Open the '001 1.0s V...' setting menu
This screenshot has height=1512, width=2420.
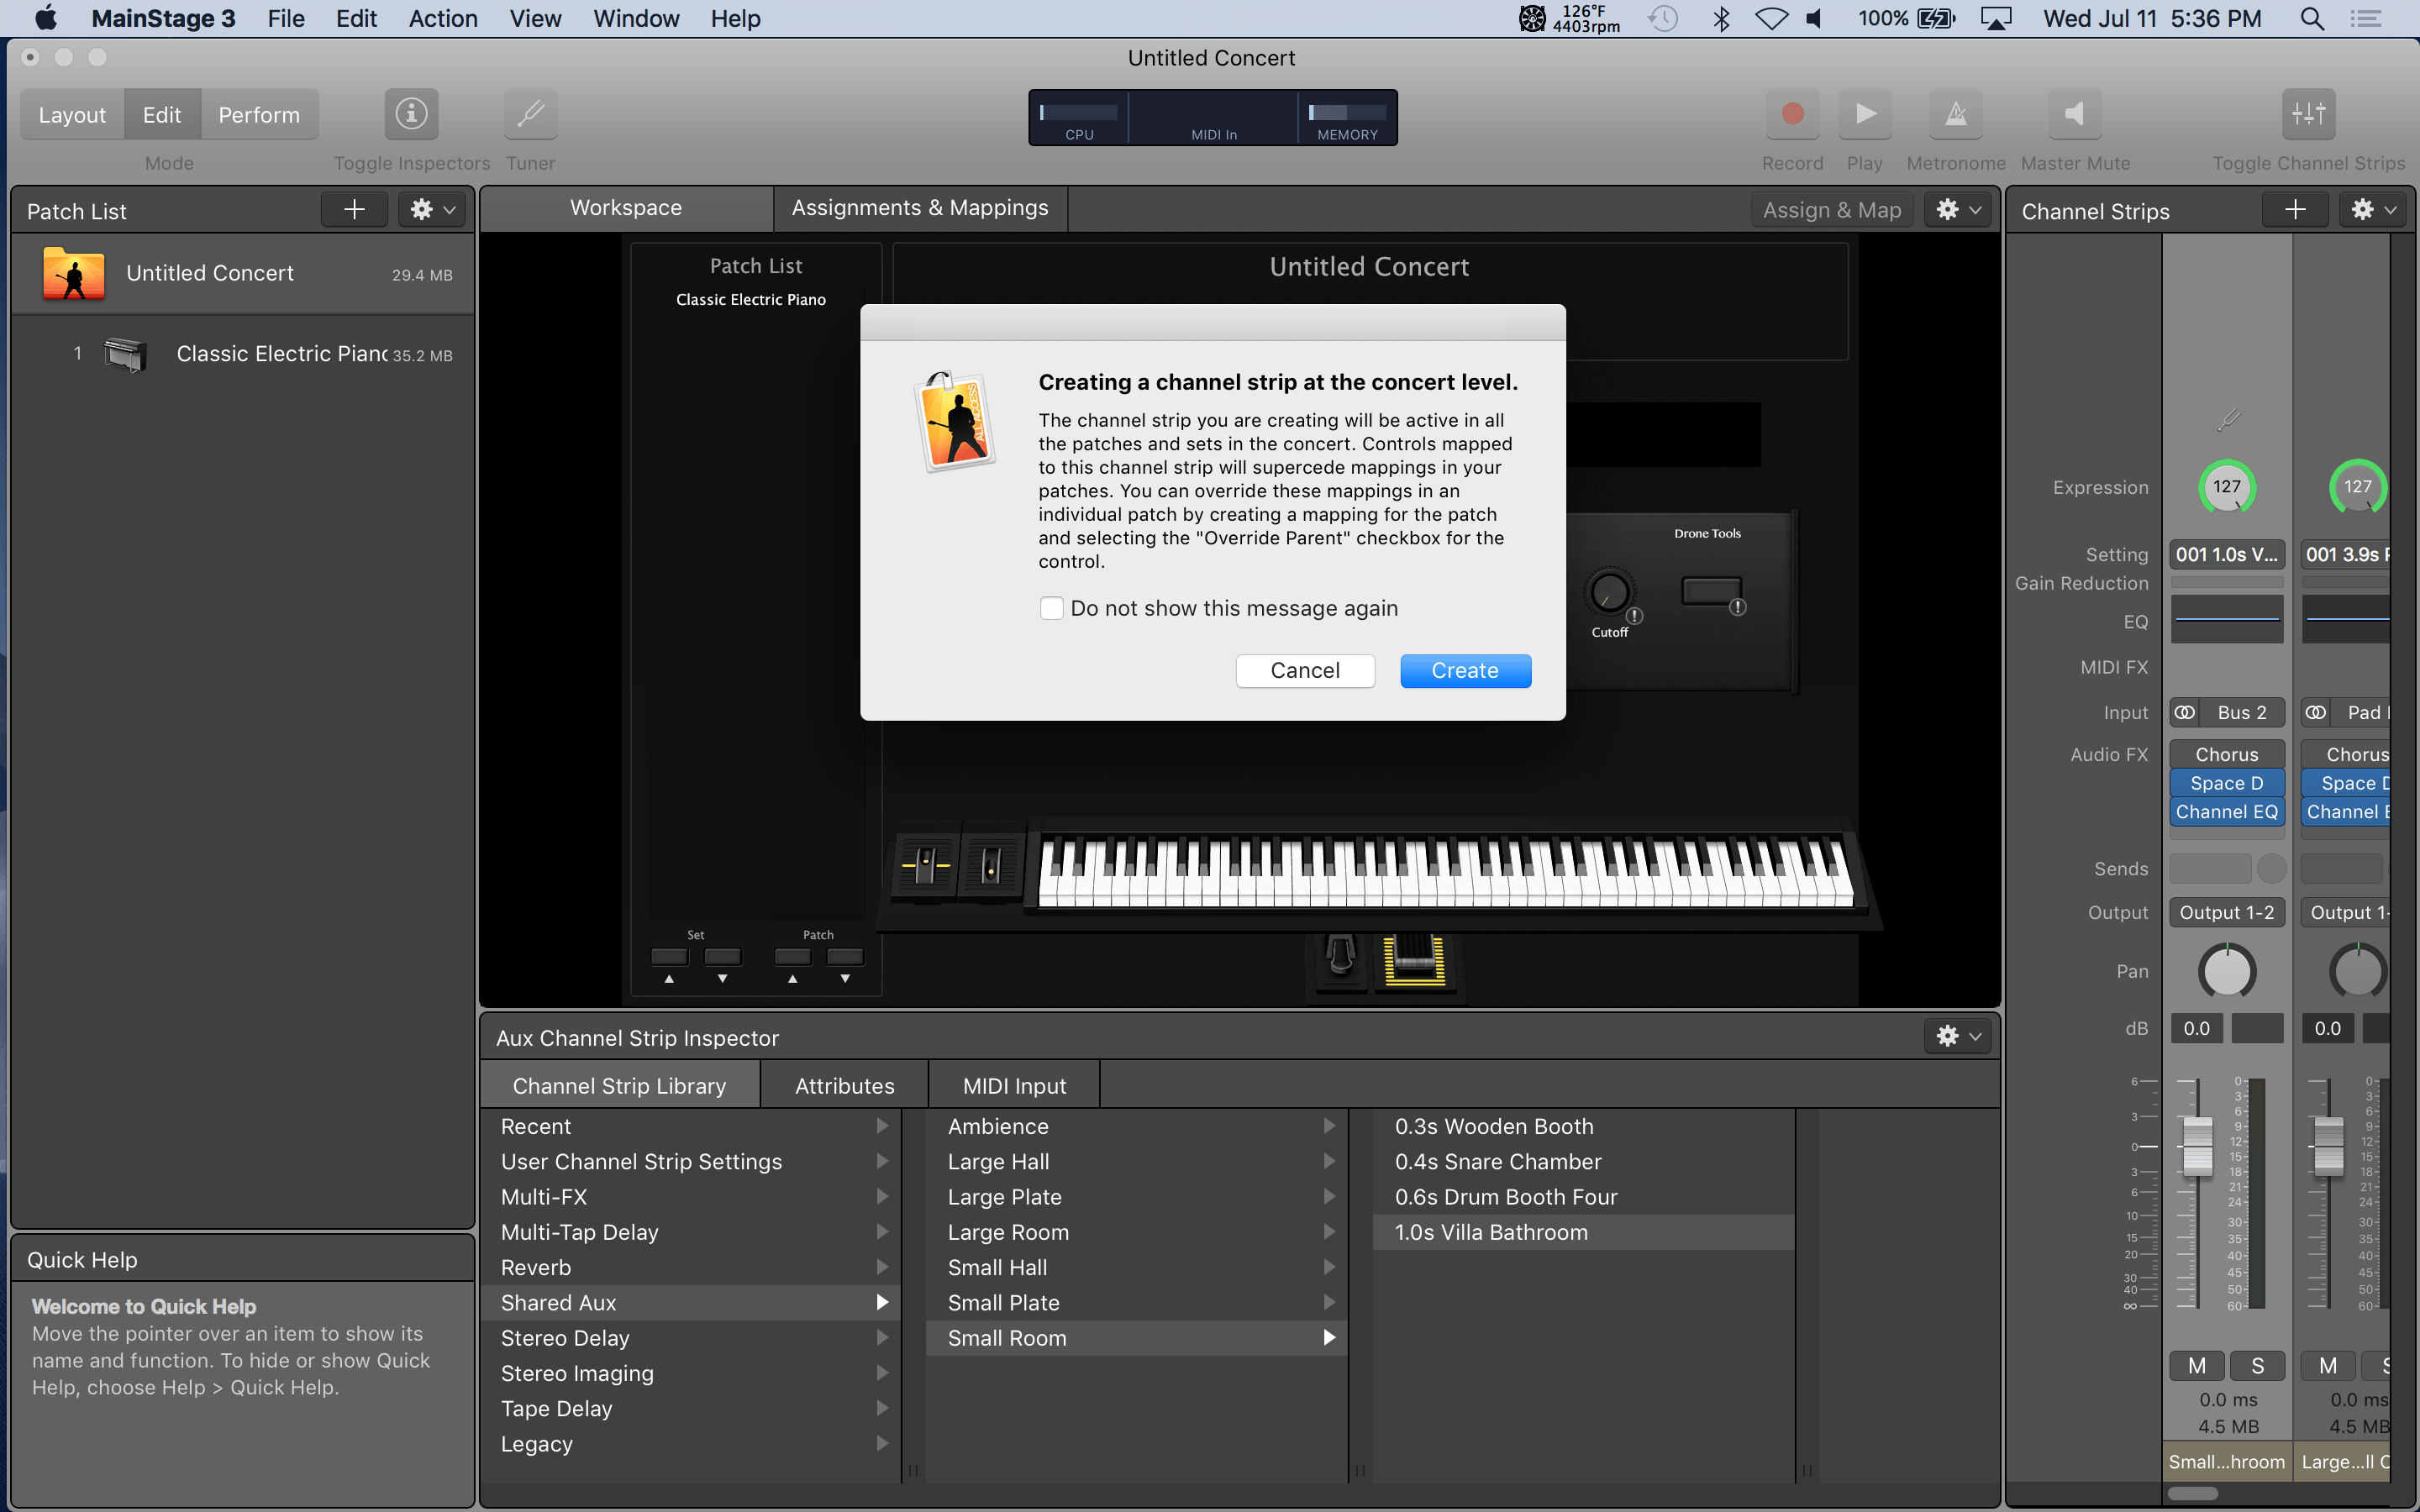[x=2227, y=554]
